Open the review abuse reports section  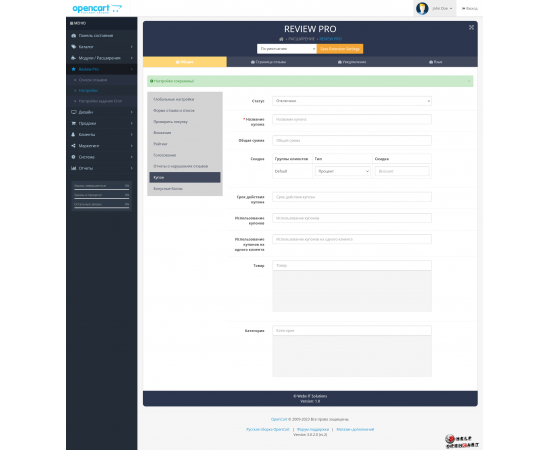(x=185, y=166)
